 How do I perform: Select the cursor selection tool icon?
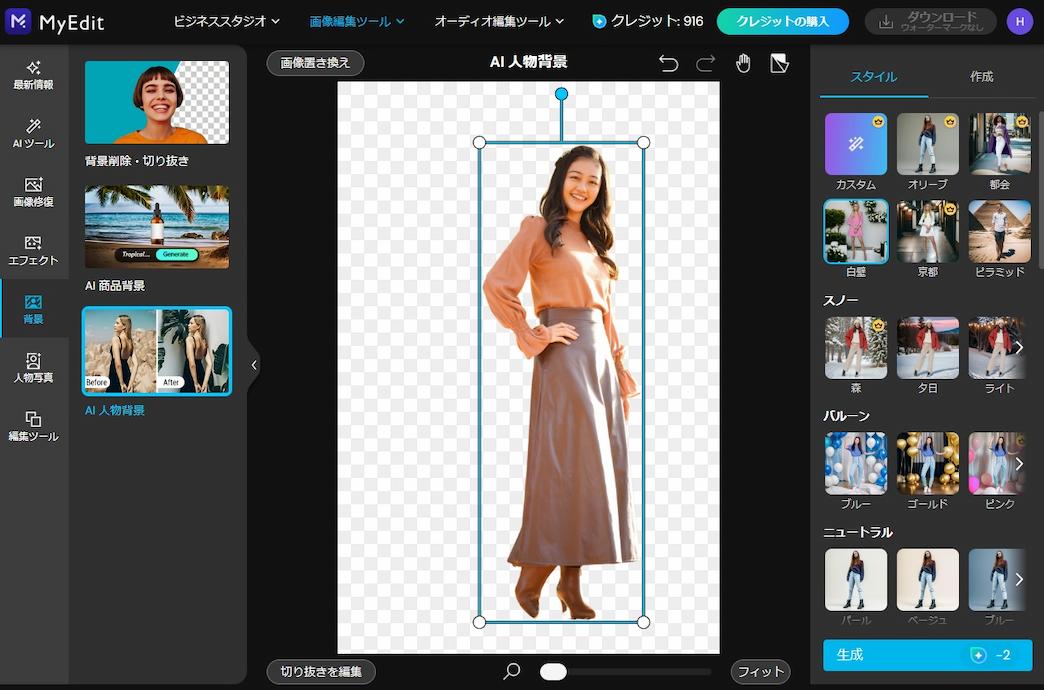(x=780, y=62)
